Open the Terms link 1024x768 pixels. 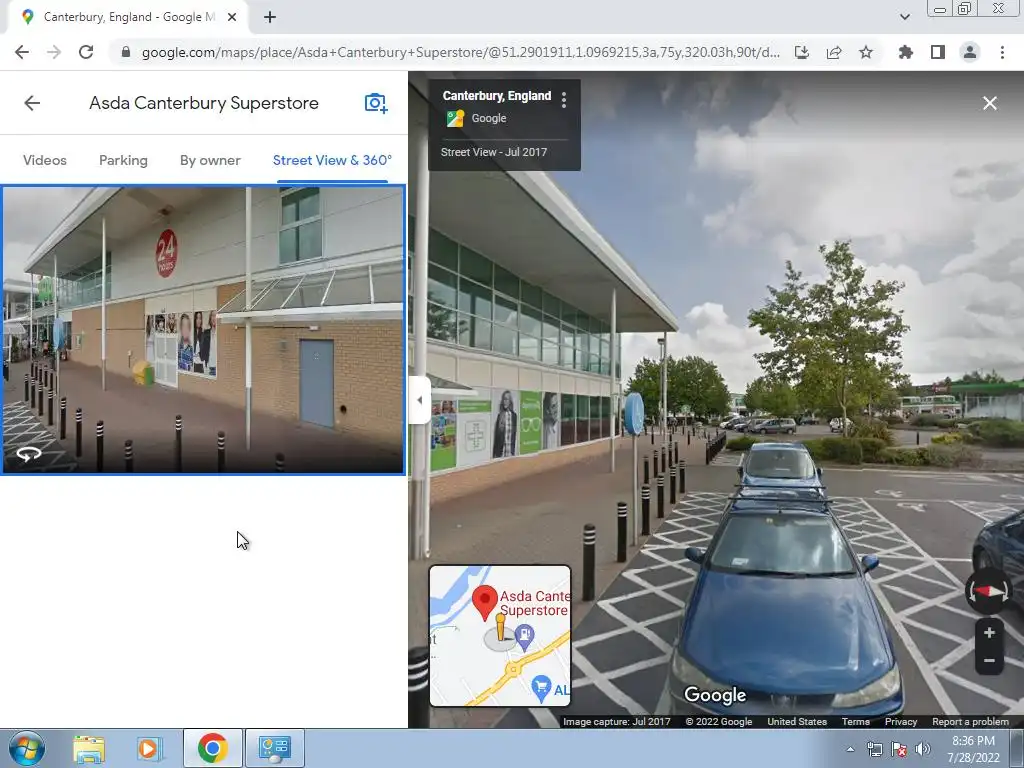click(x=856, y=722)
